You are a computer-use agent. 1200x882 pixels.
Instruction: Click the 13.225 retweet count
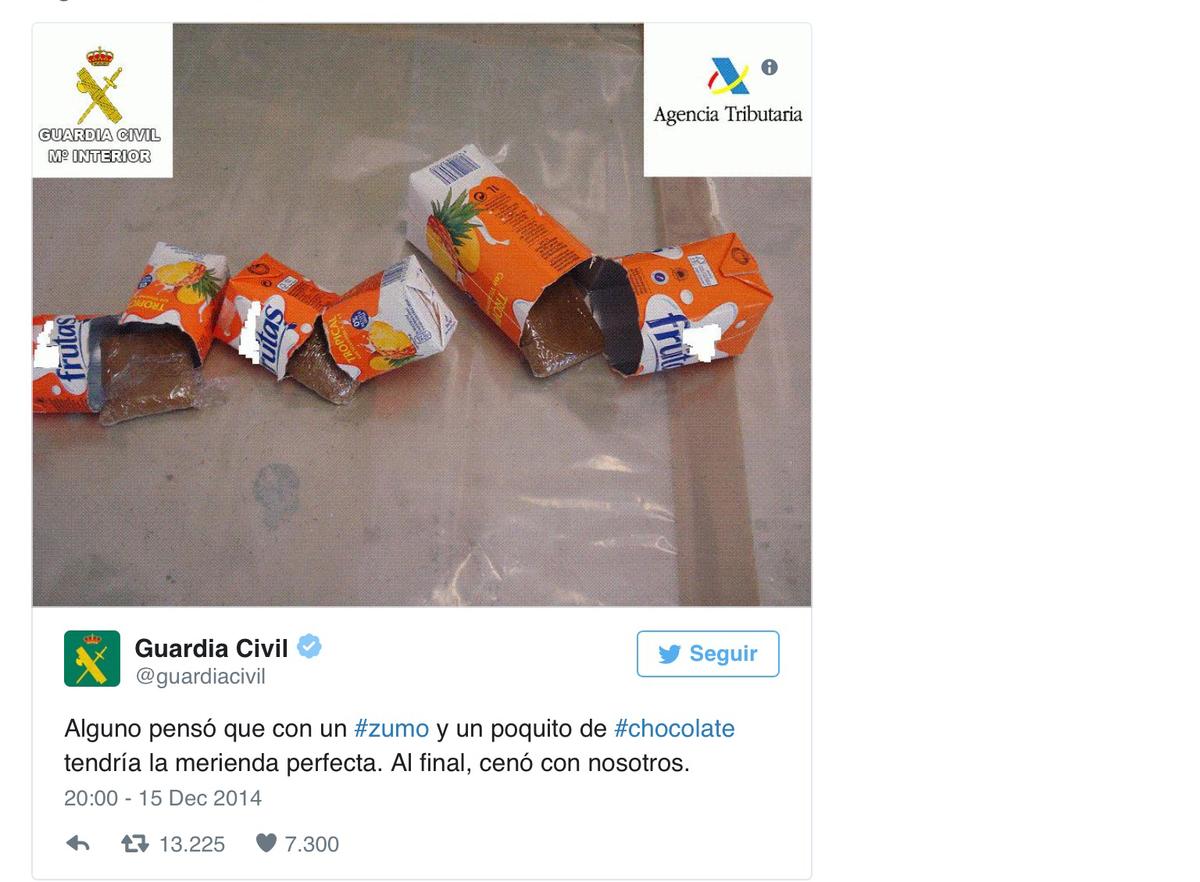[x=192, y=844]
